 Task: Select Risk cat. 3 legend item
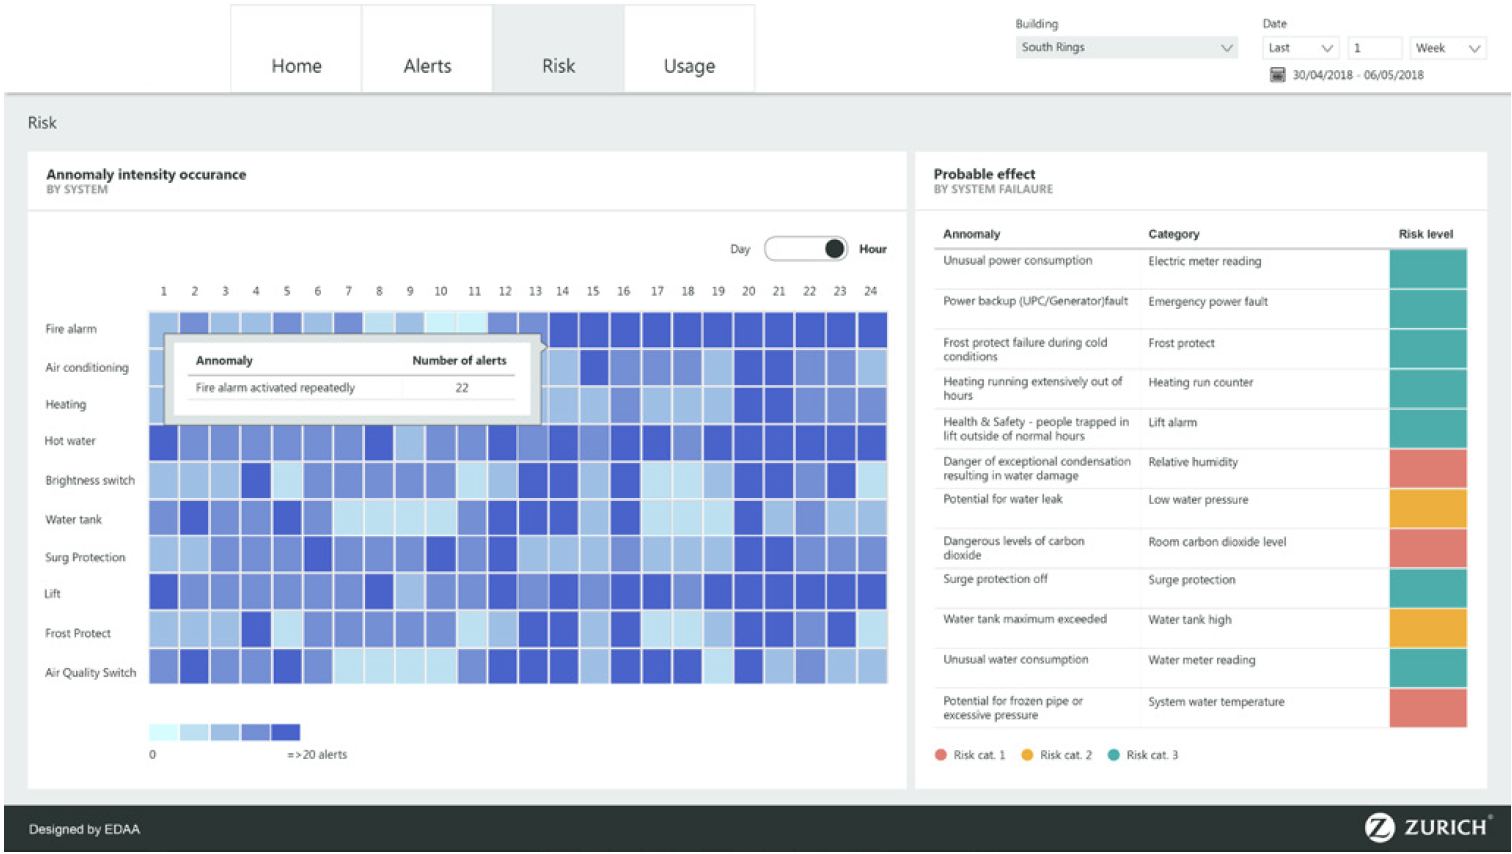point(1143,755)
